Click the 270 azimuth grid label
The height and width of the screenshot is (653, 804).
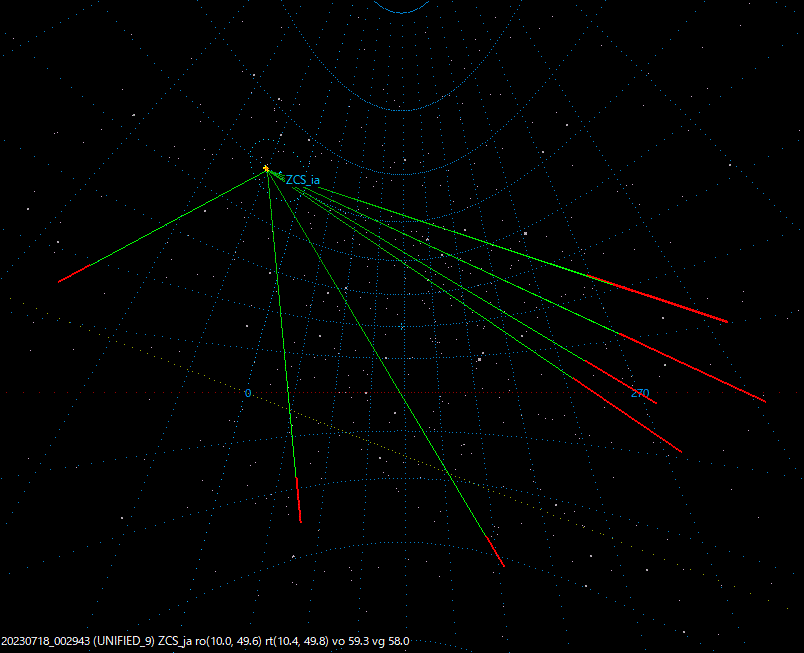(641, 394)
